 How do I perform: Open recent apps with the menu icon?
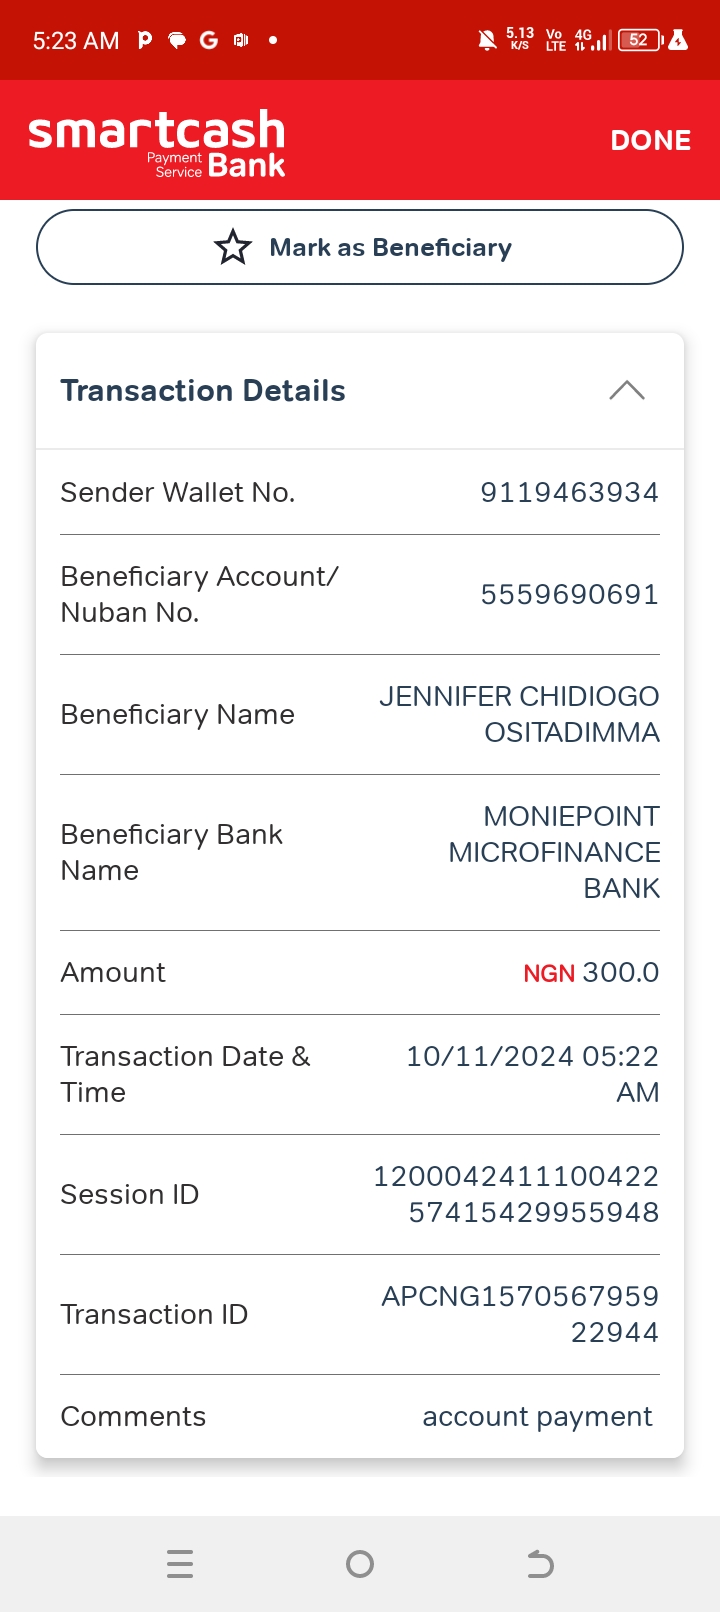coord(180,1563)
